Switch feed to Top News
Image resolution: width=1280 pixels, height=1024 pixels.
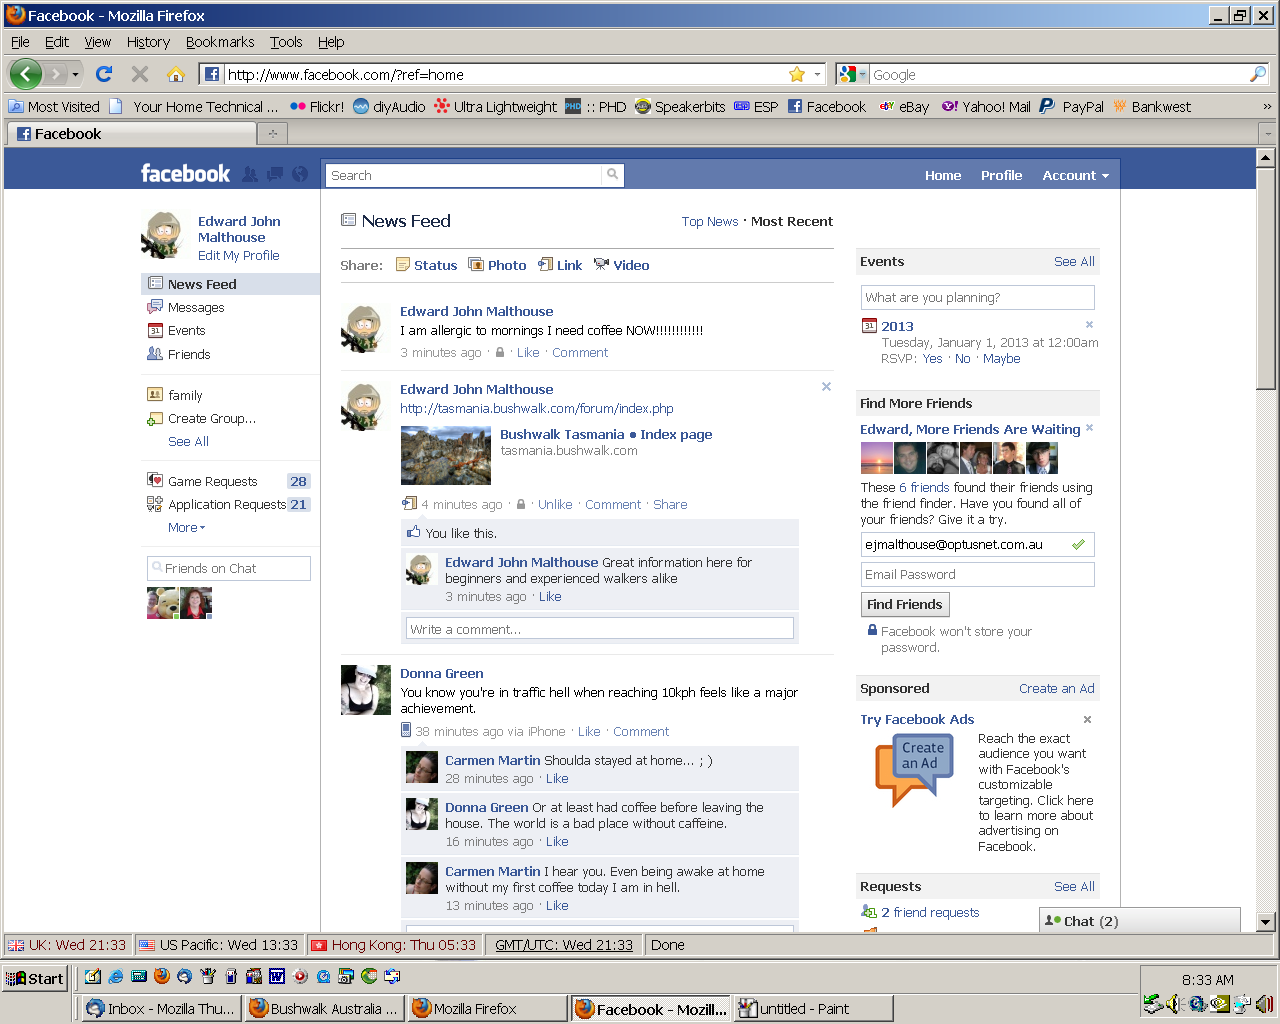pos(710,222)
